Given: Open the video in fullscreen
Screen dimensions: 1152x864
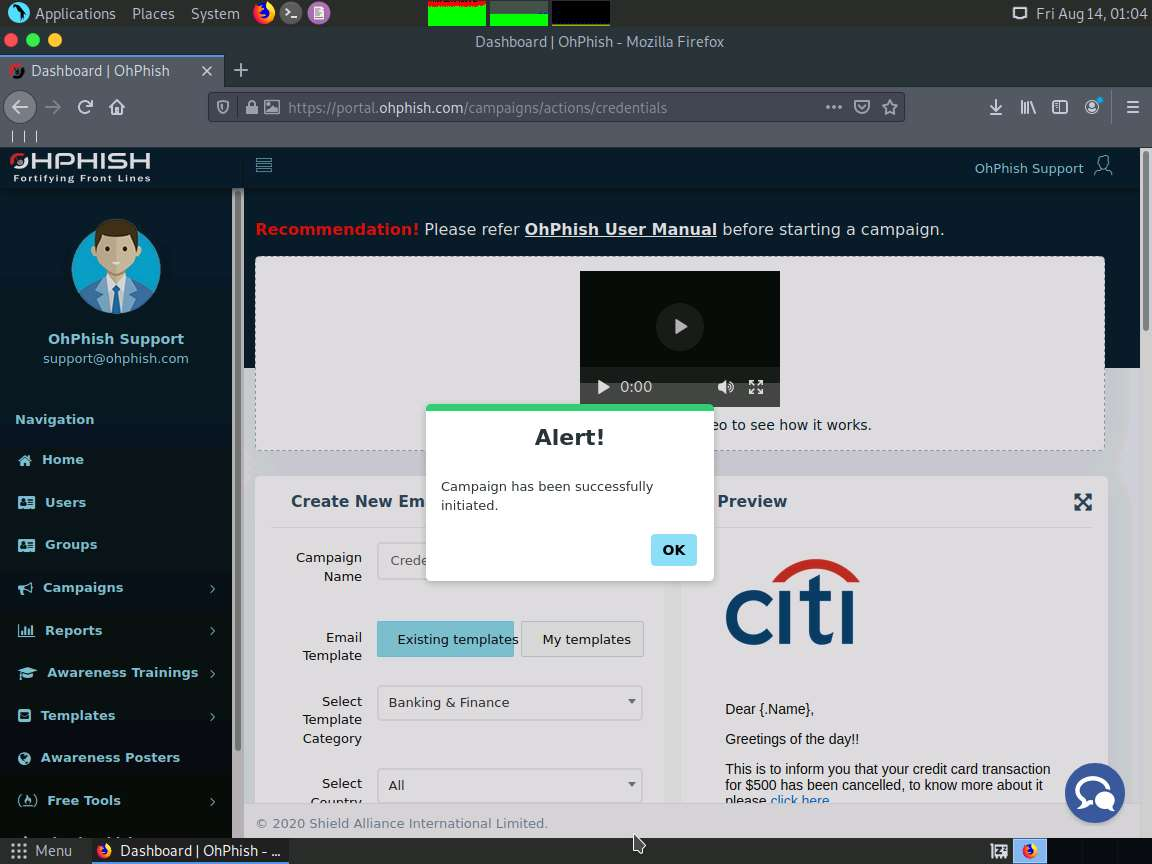Looking at the screenshot, I should (x=756, y=387).
